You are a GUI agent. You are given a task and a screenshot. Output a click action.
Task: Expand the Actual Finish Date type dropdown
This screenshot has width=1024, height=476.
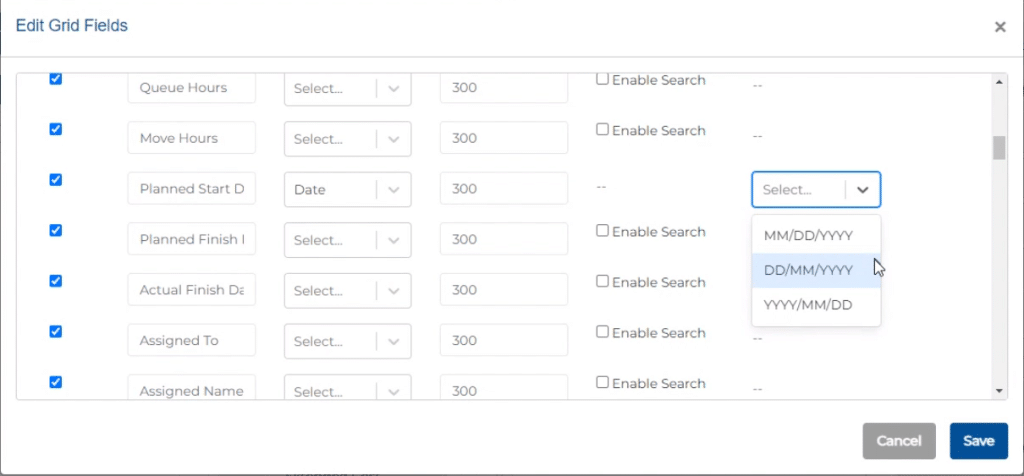click(347, 291)
